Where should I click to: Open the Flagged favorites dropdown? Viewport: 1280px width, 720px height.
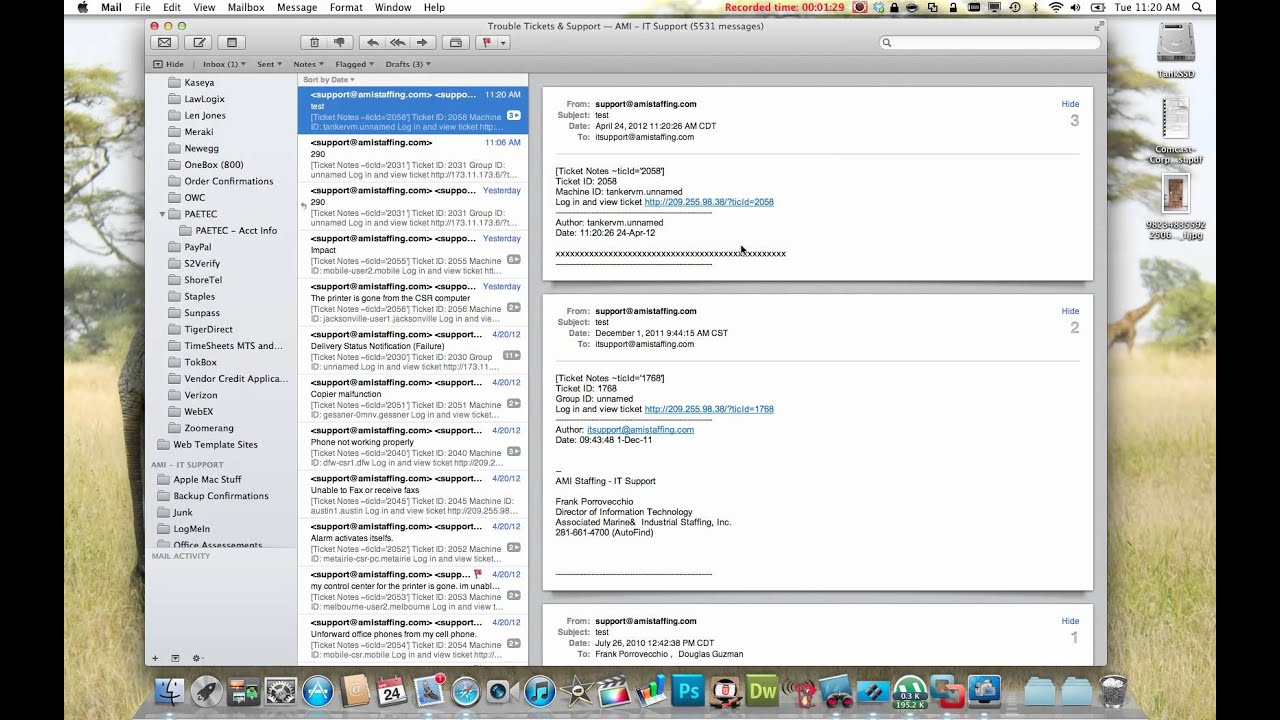point(355,64)
